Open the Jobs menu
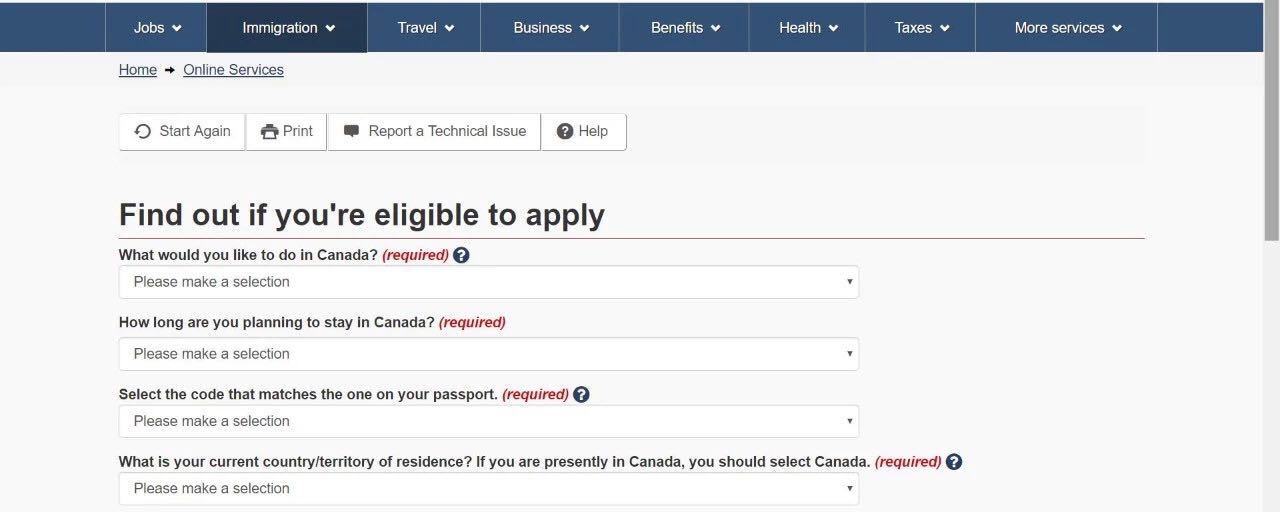The image size is (1280, 512). click(157, 28)
